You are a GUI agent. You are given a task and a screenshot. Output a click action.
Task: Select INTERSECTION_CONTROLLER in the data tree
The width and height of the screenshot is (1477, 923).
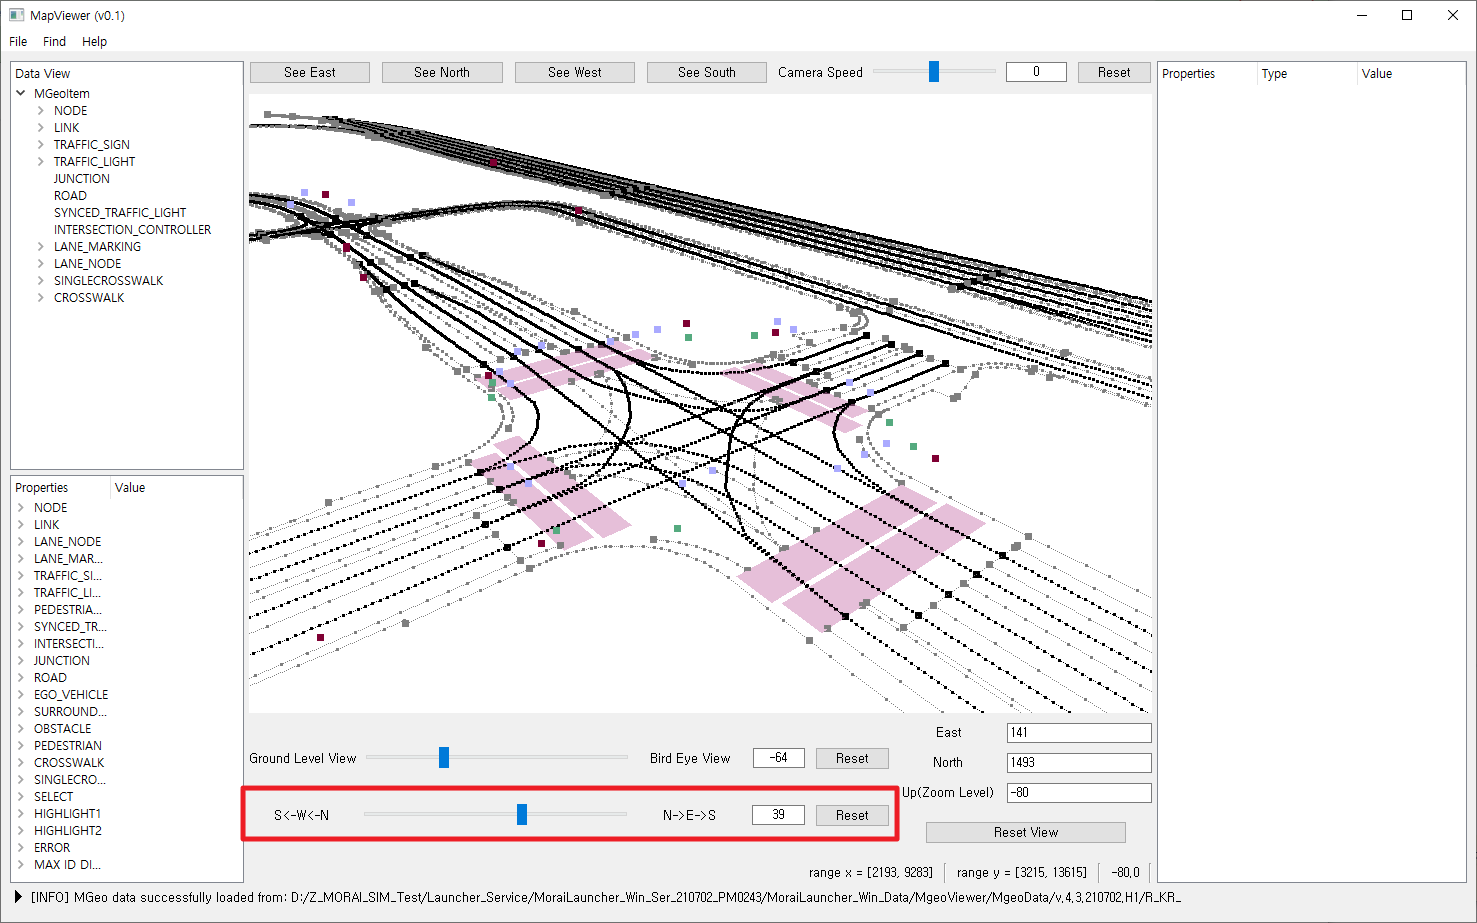coord(132,230)
